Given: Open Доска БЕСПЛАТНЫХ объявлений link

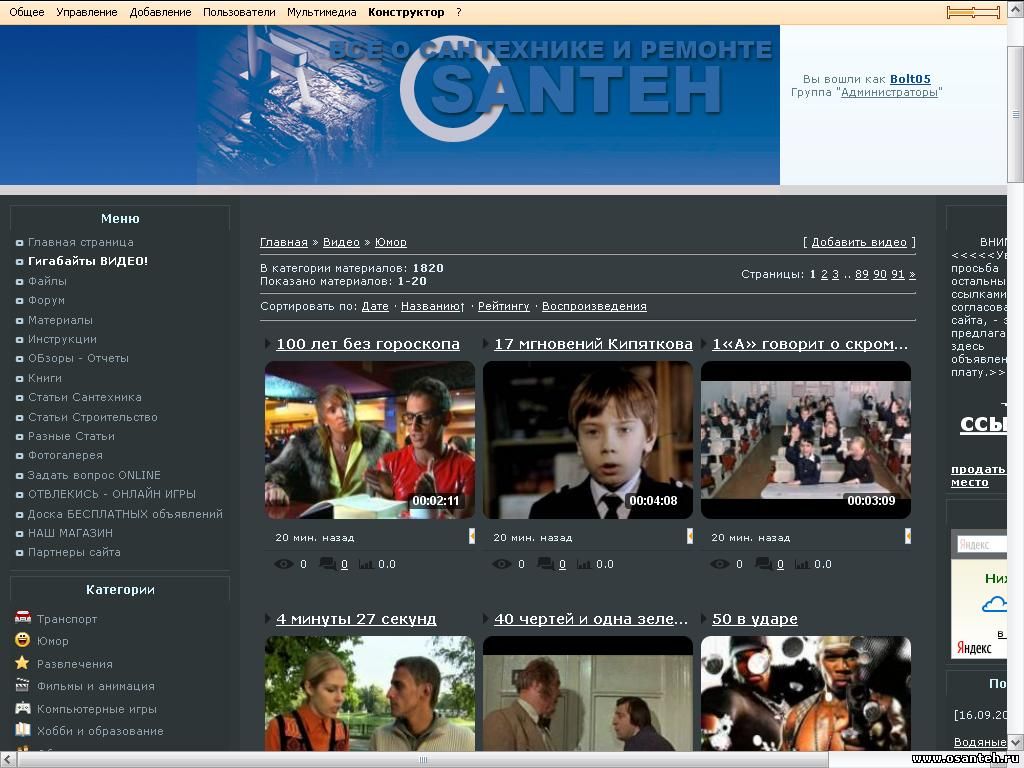Looking at the screenshot, I should [125, 514].
